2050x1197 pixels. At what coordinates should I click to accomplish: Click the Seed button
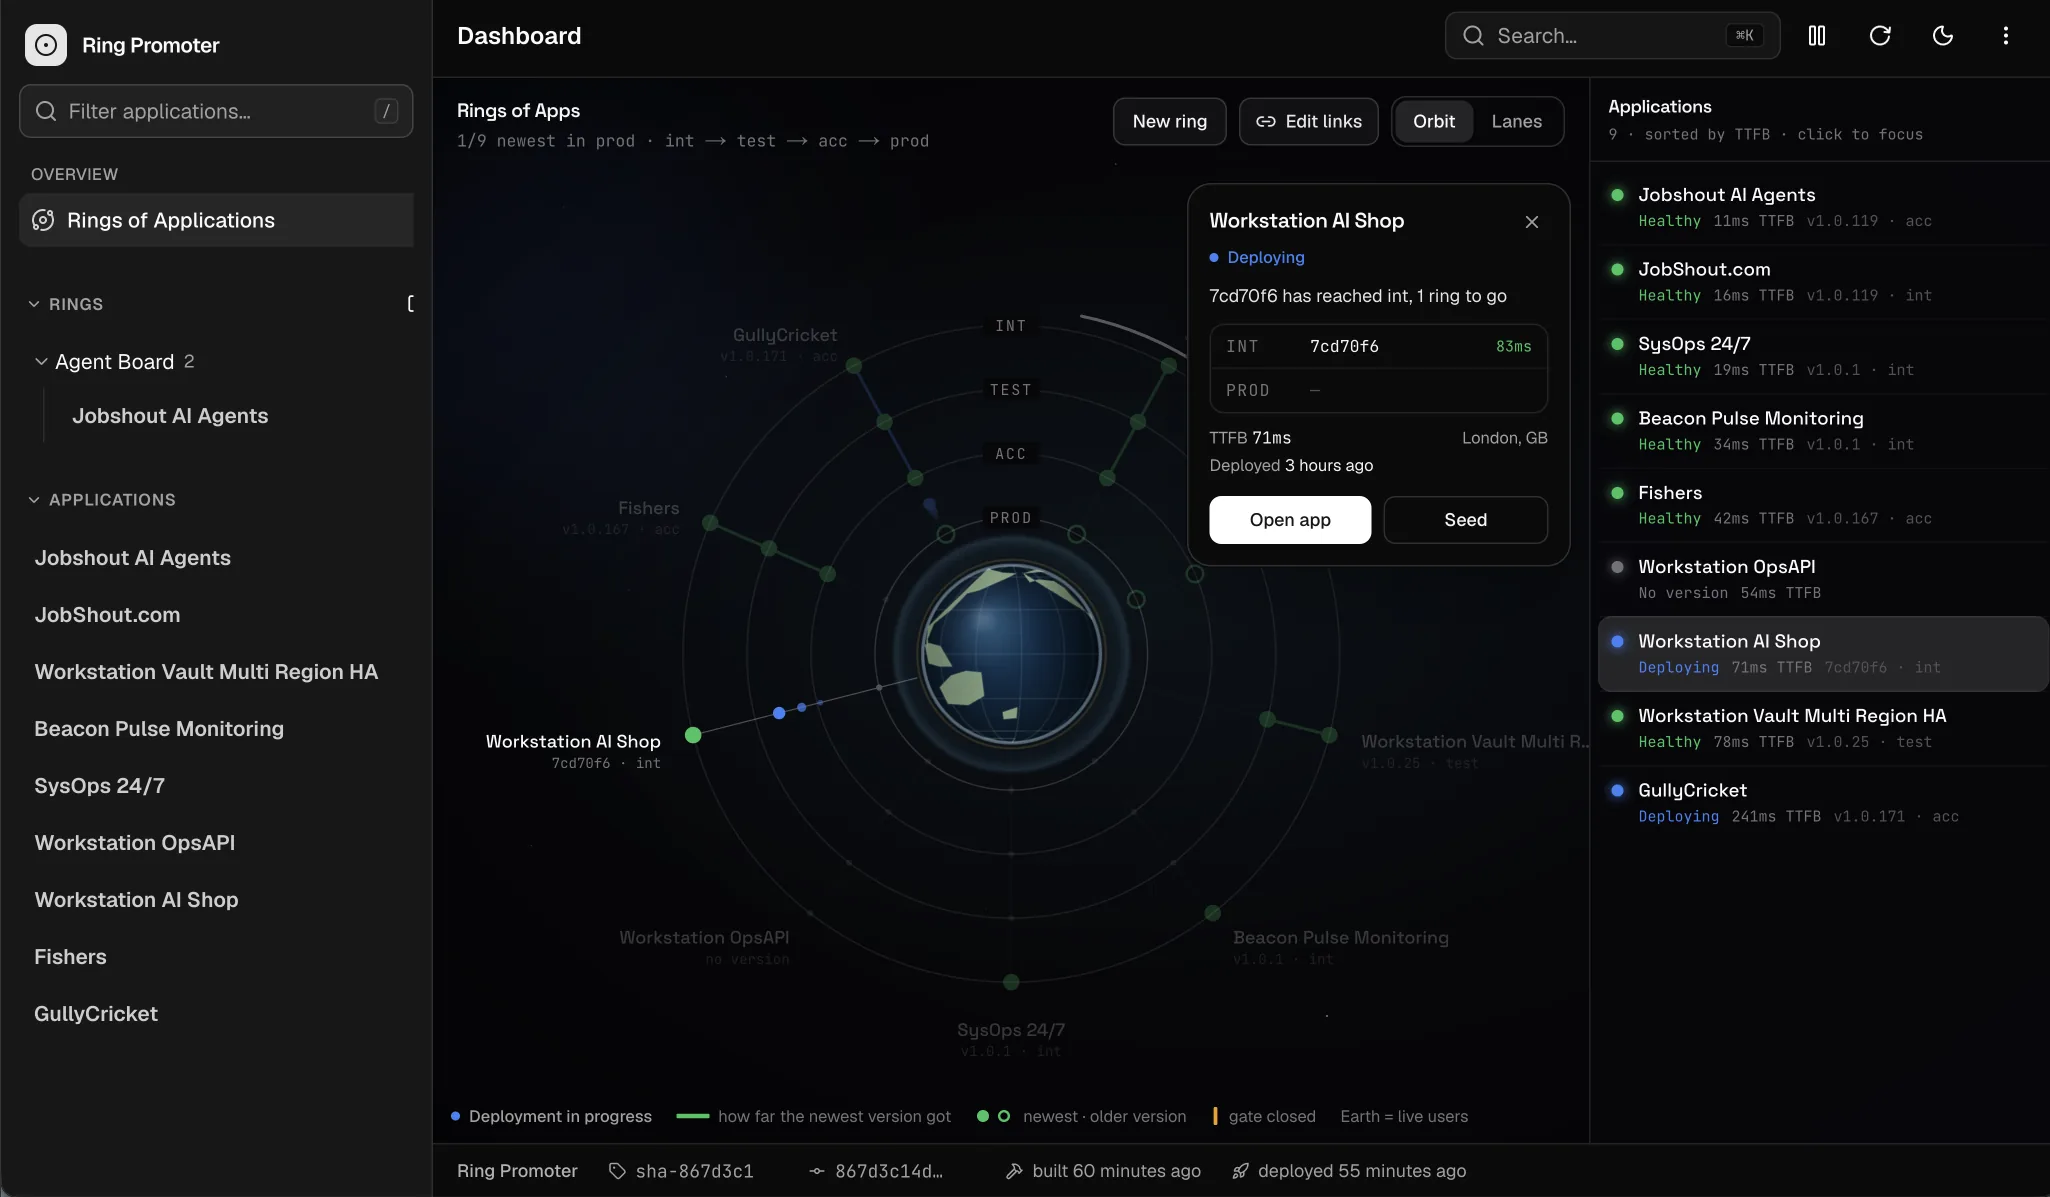1465,520
